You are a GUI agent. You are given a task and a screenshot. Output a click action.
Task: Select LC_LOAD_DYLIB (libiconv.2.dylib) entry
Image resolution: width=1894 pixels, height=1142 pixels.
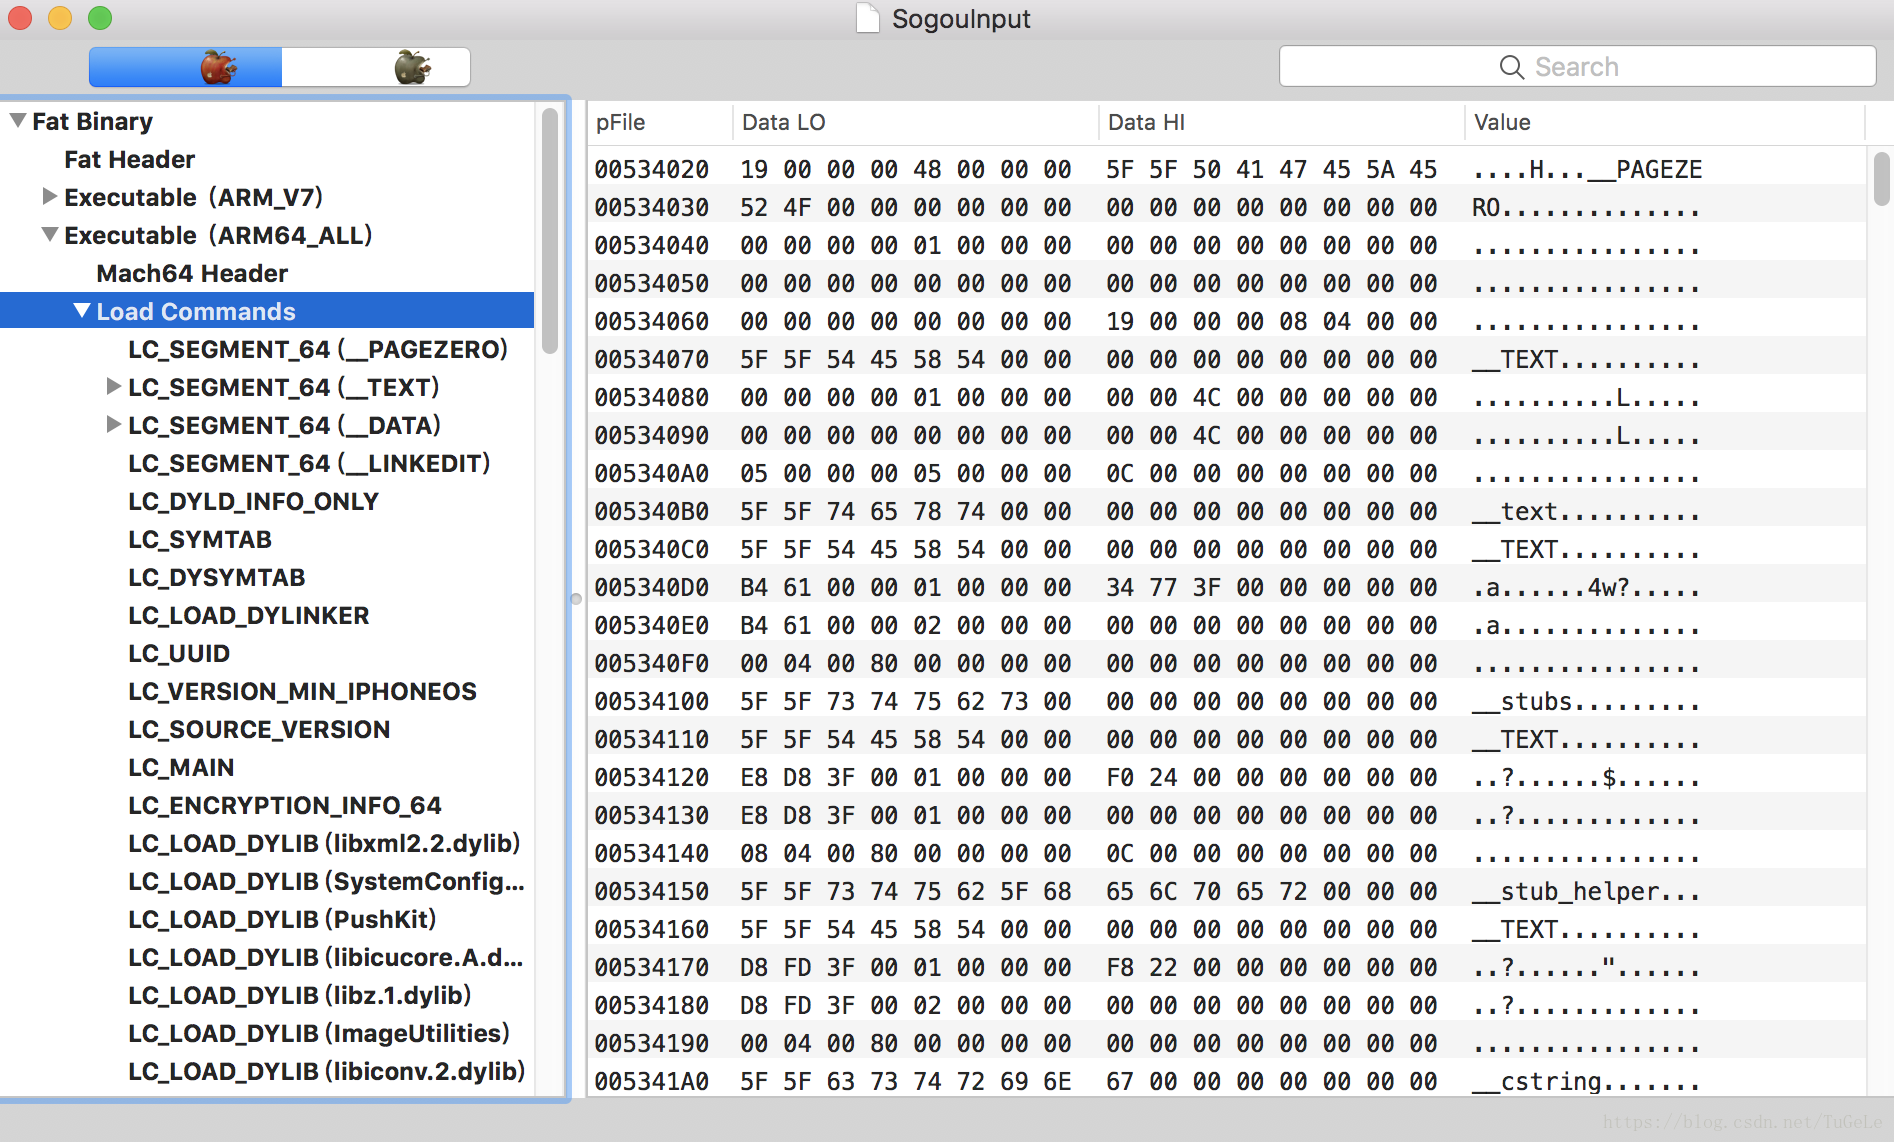point(327,1071)
